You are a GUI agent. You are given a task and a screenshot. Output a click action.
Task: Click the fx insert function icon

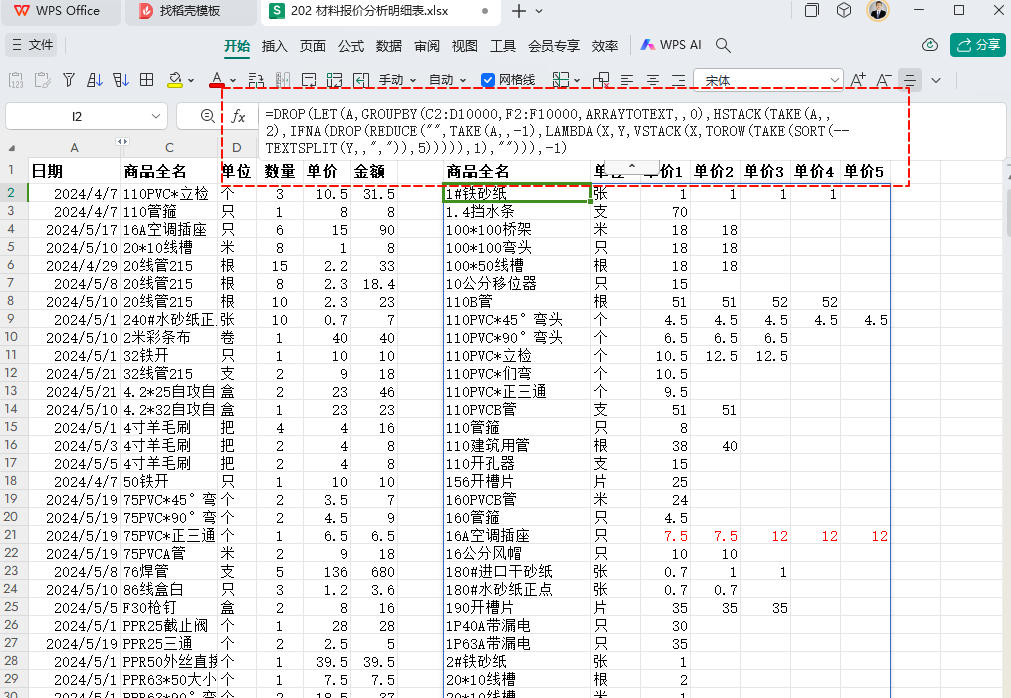point(239,116)
